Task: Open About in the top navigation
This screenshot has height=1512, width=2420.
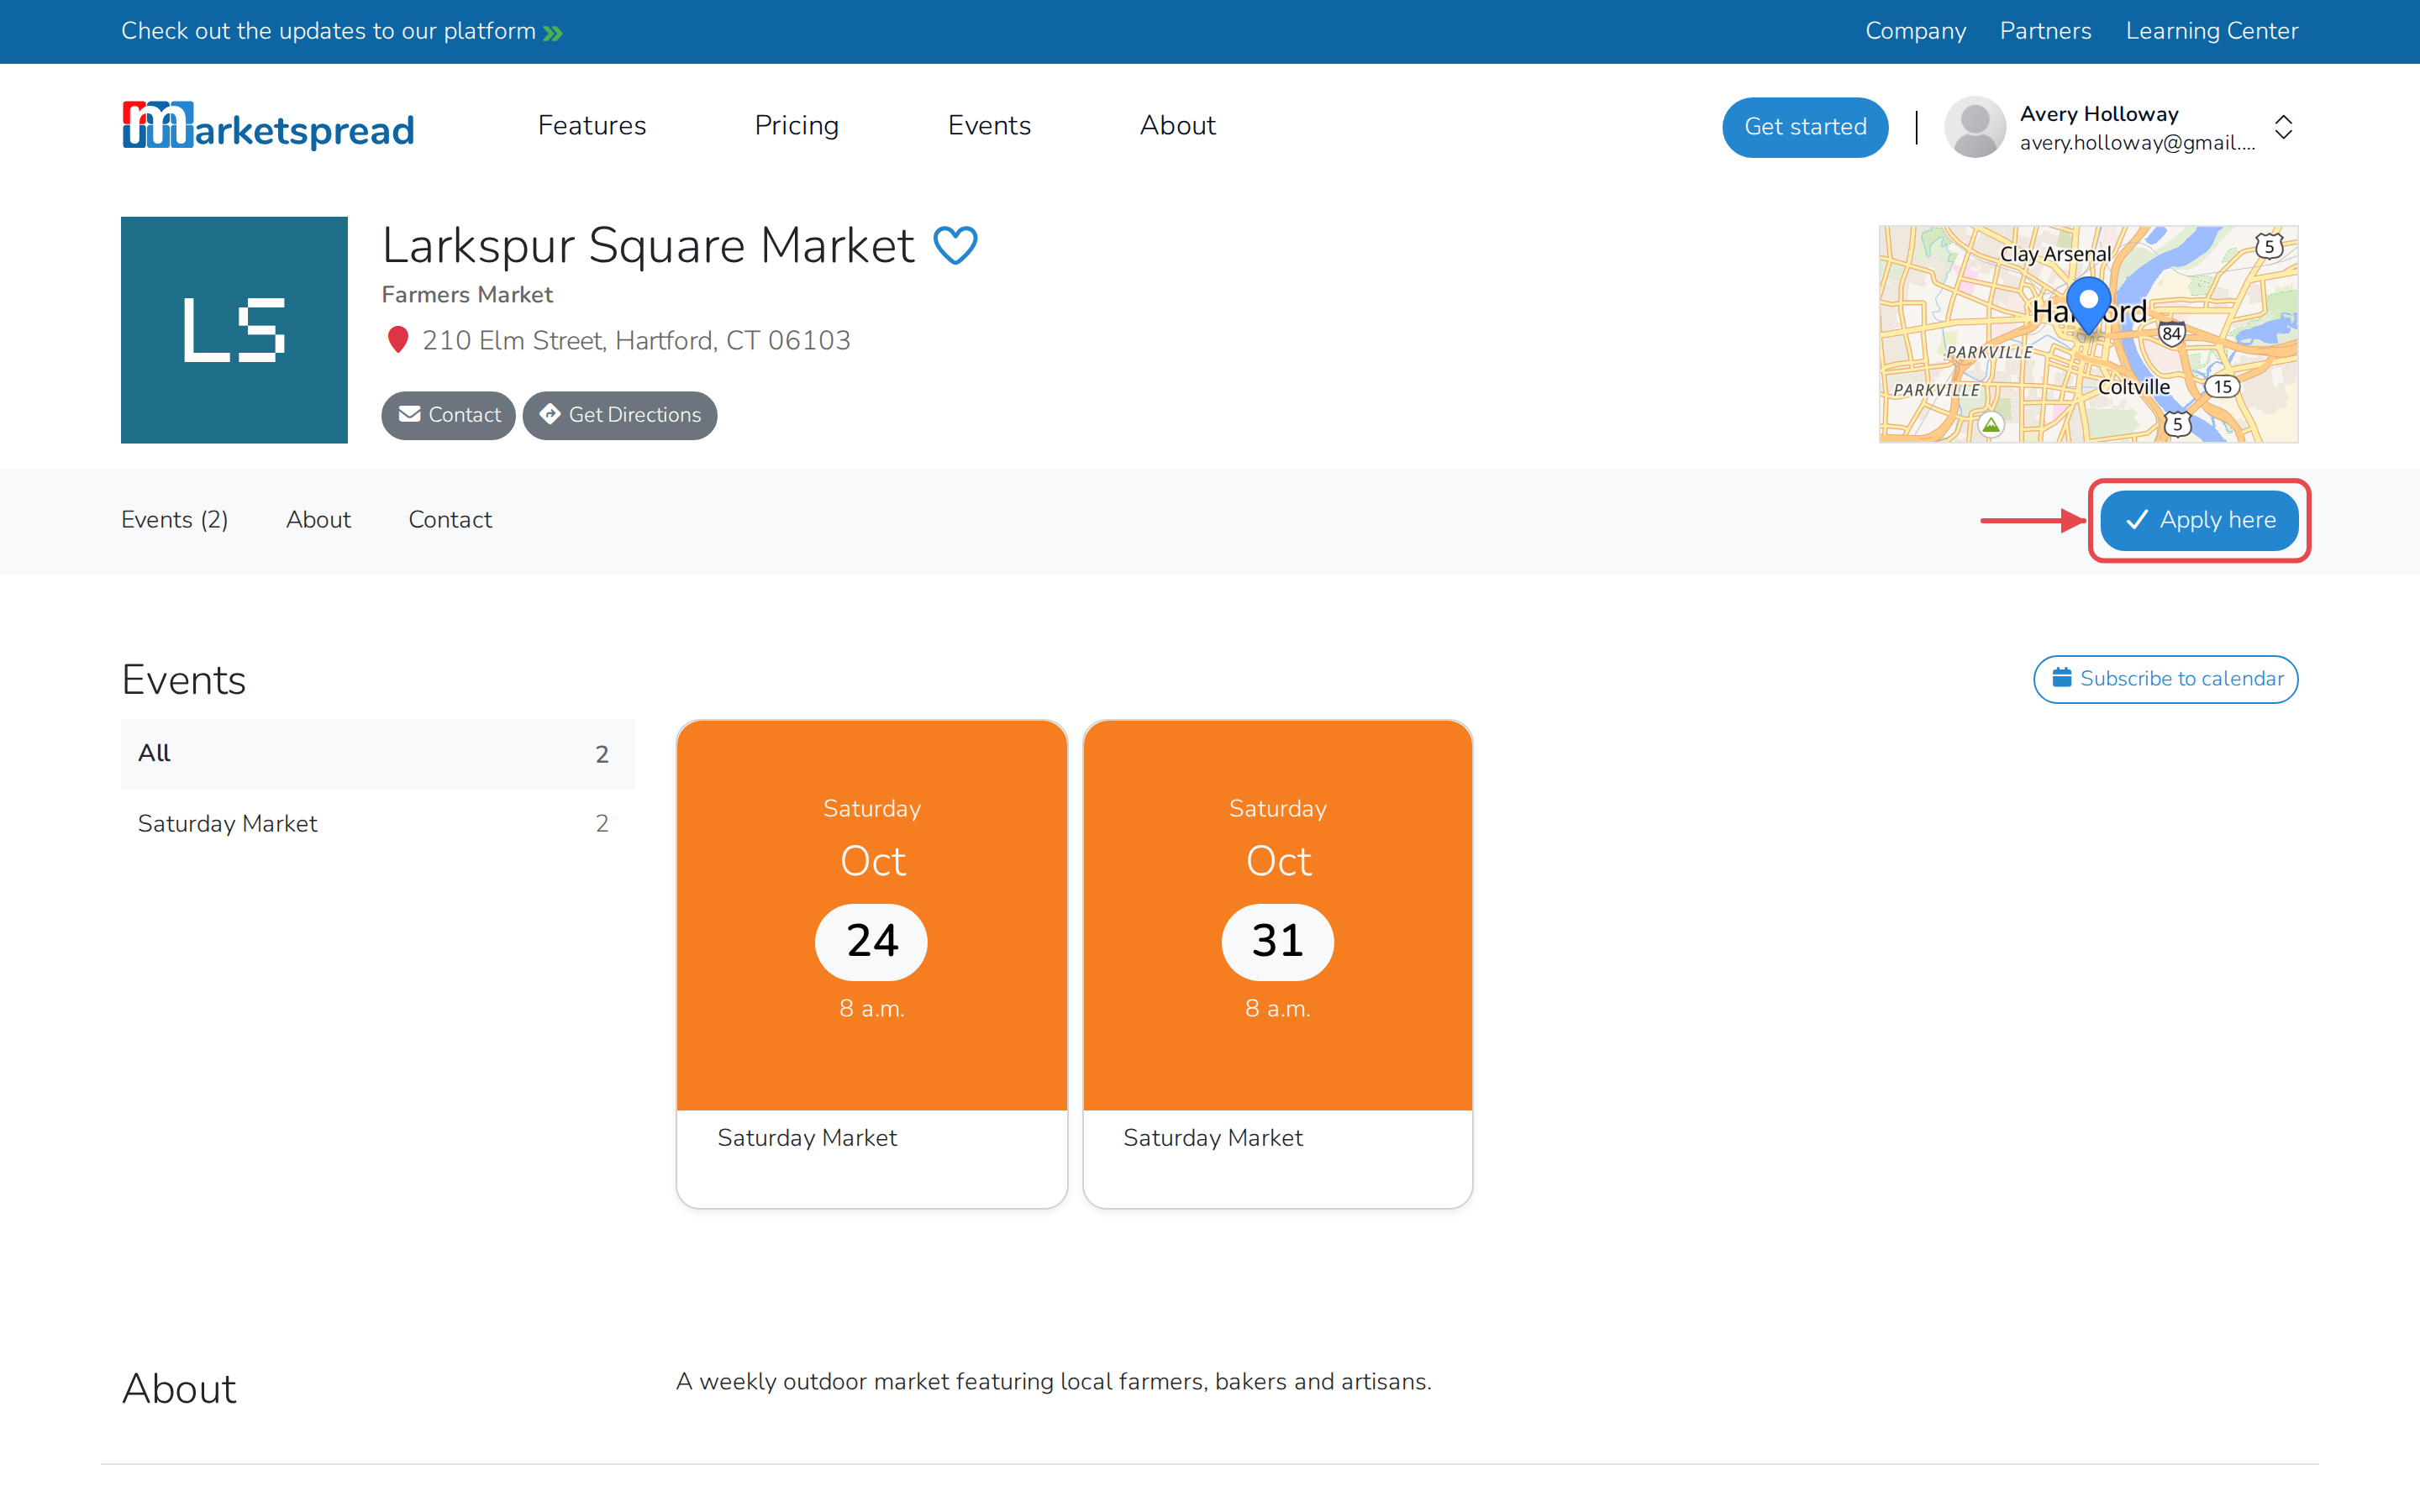Action: 1177,126
